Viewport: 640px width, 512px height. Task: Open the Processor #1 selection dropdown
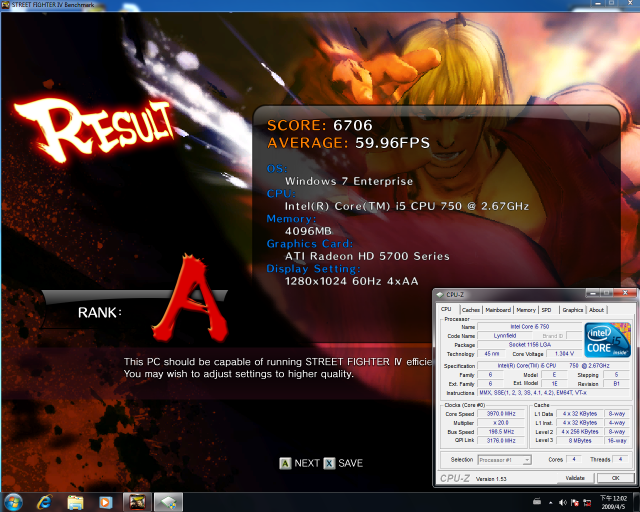tap(504, 460)
